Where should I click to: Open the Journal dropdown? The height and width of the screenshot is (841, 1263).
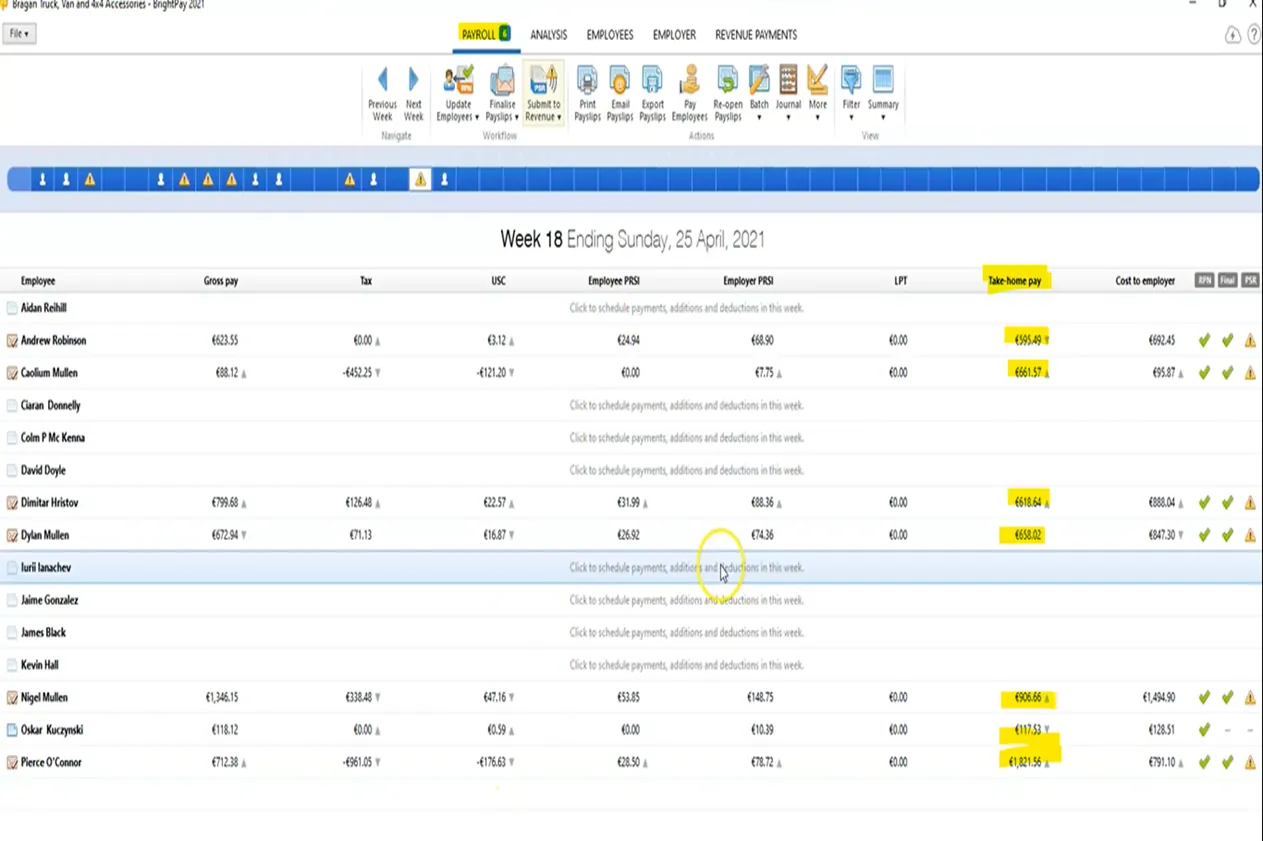point(789,94)
